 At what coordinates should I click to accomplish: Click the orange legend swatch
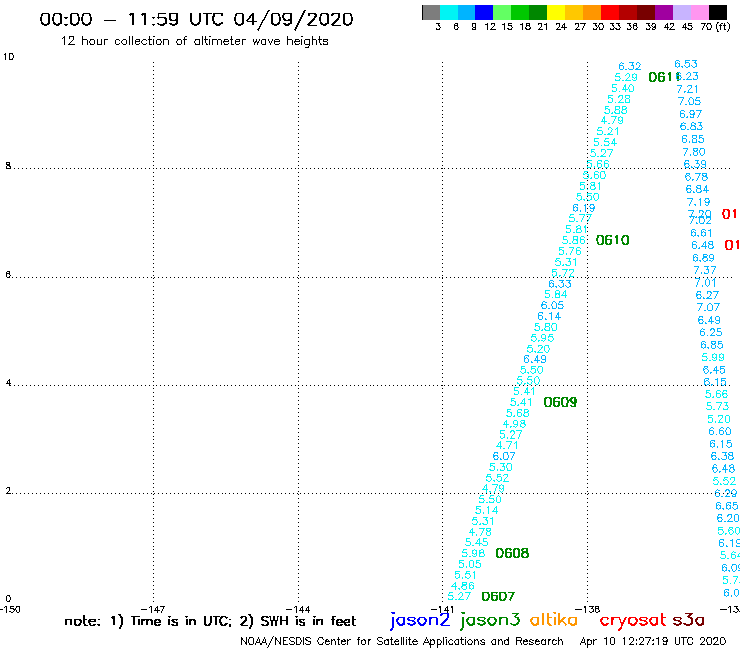(592, 12)
